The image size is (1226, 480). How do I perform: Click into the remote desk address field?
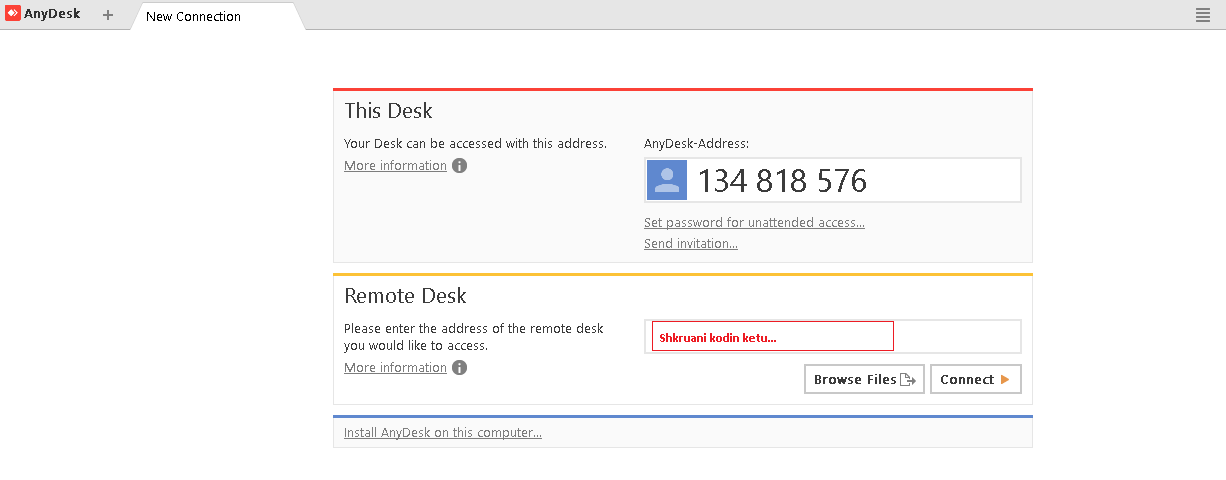point(833,337)
